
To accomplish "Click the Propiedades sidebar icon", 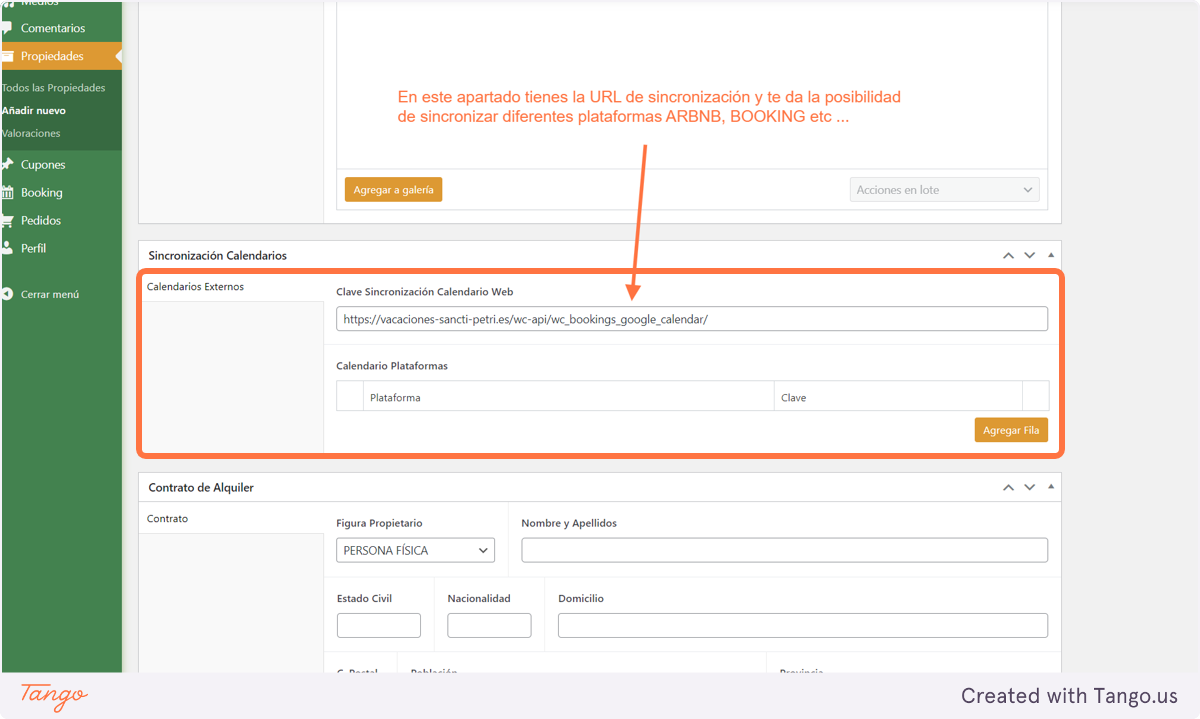I will 7,56.
